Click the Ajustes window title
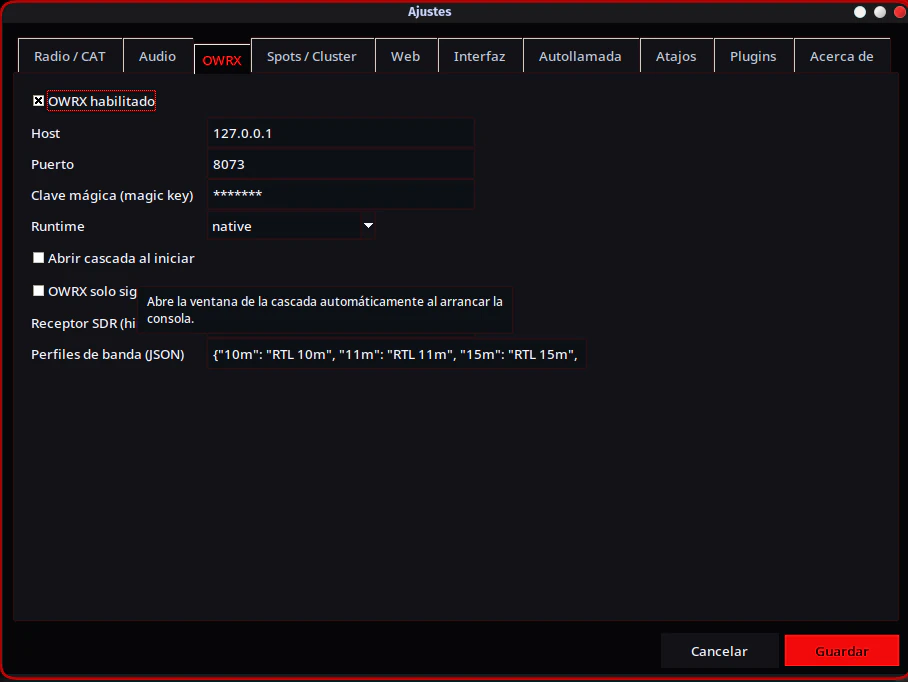 [x=430, y=12]
